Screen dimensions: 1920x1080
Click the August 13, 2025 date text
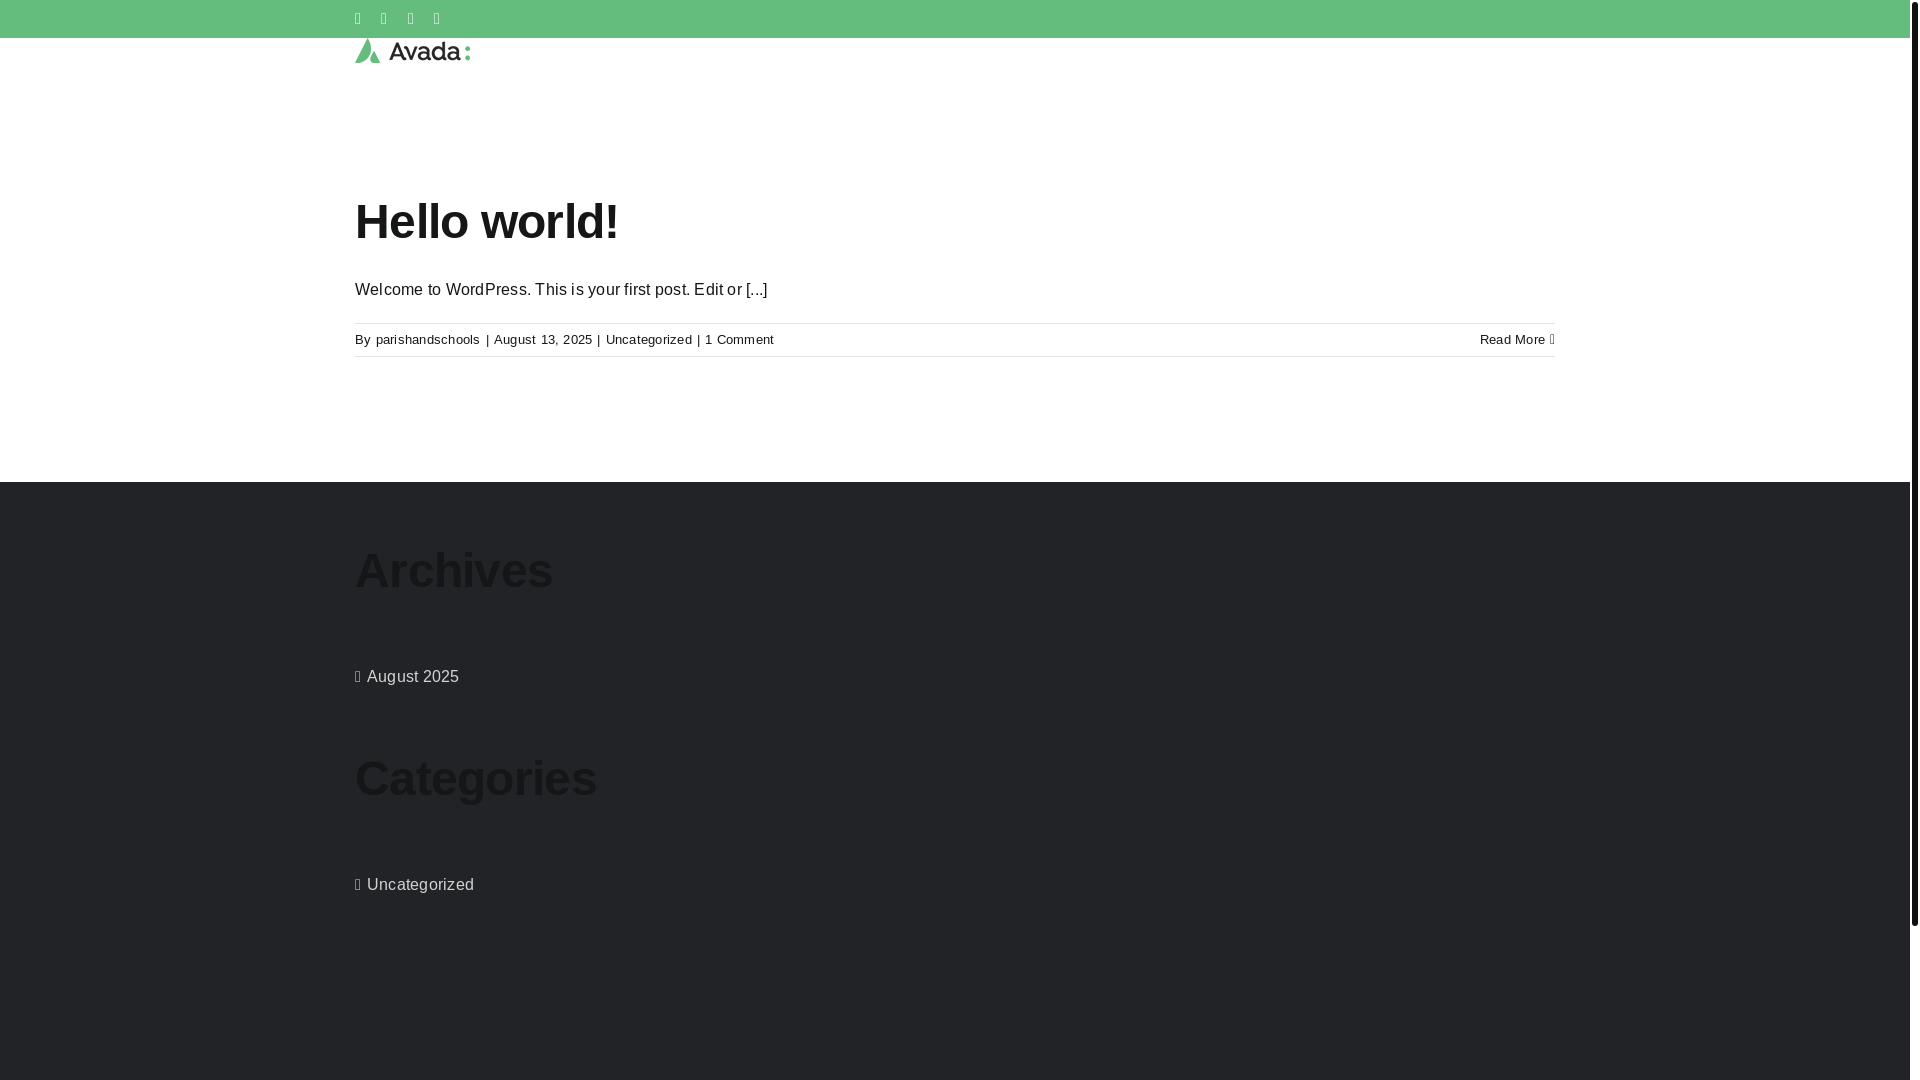point(543,340)
